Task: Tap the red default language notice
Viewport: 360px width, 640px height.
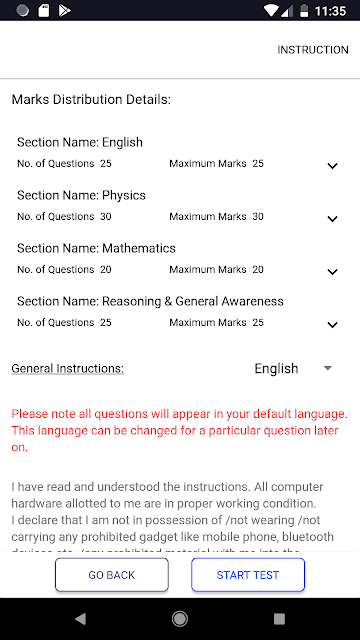Action: 180,431
